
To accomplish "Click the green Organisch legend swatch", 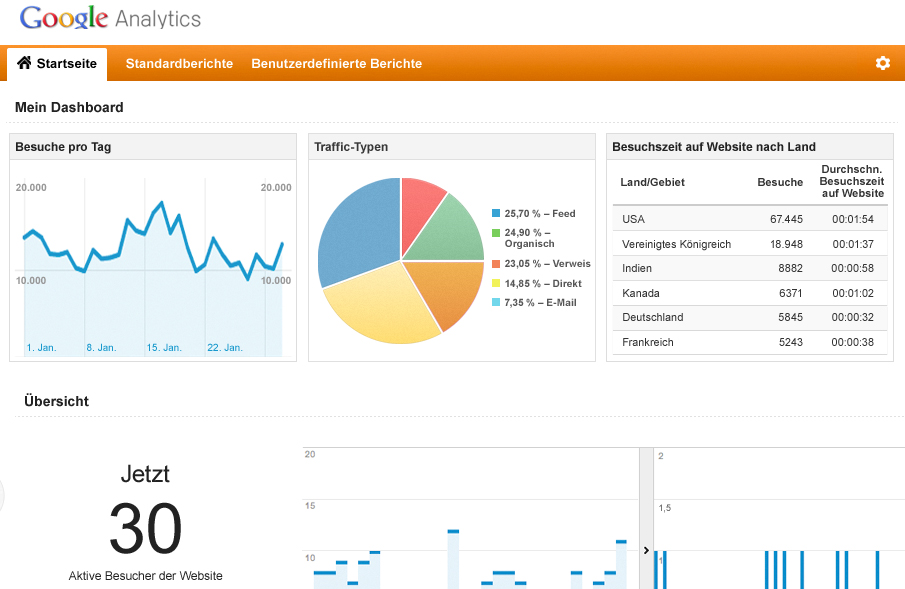I will [496, 233].
